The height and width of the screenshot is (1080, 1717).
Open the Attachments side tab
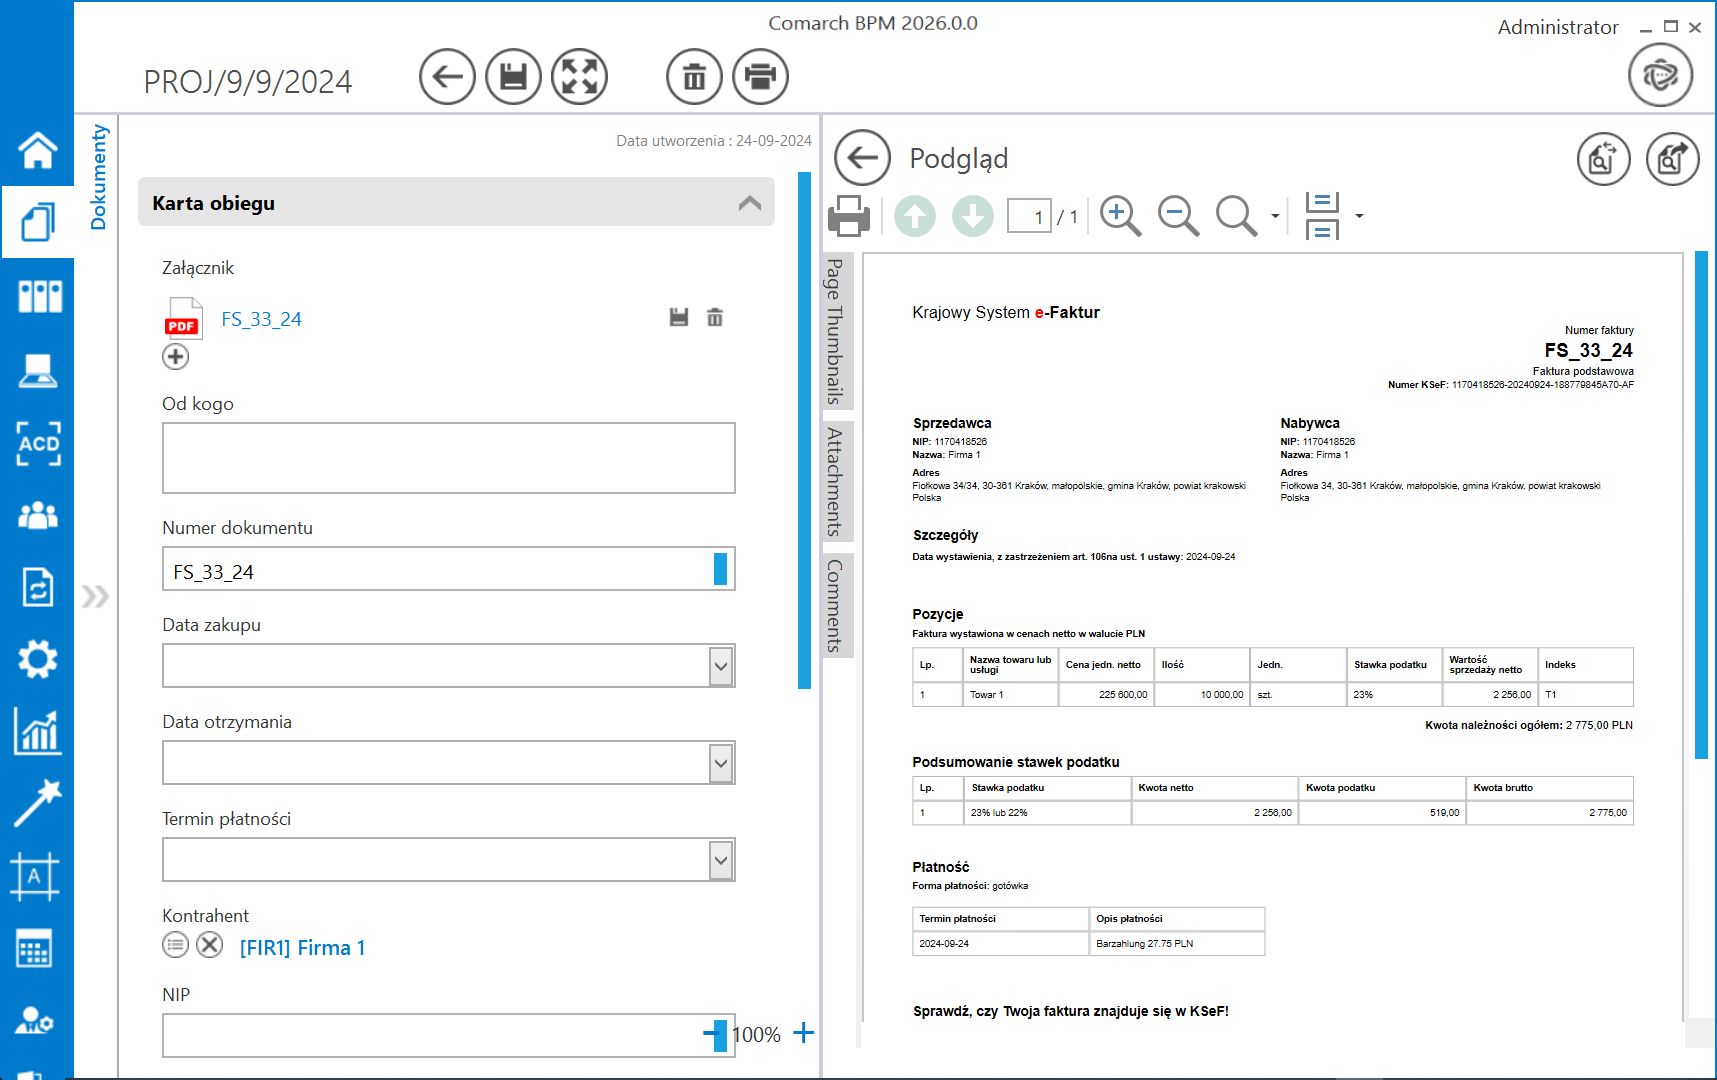pos(835,481)
